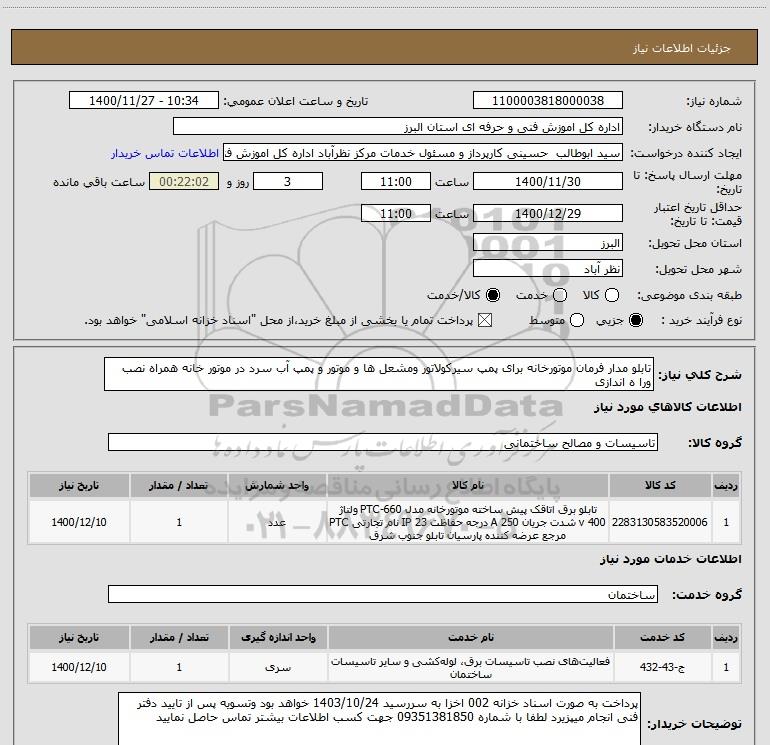Click the days remaining field showing 3
The image size is (770, 745).
click(288, 181)
